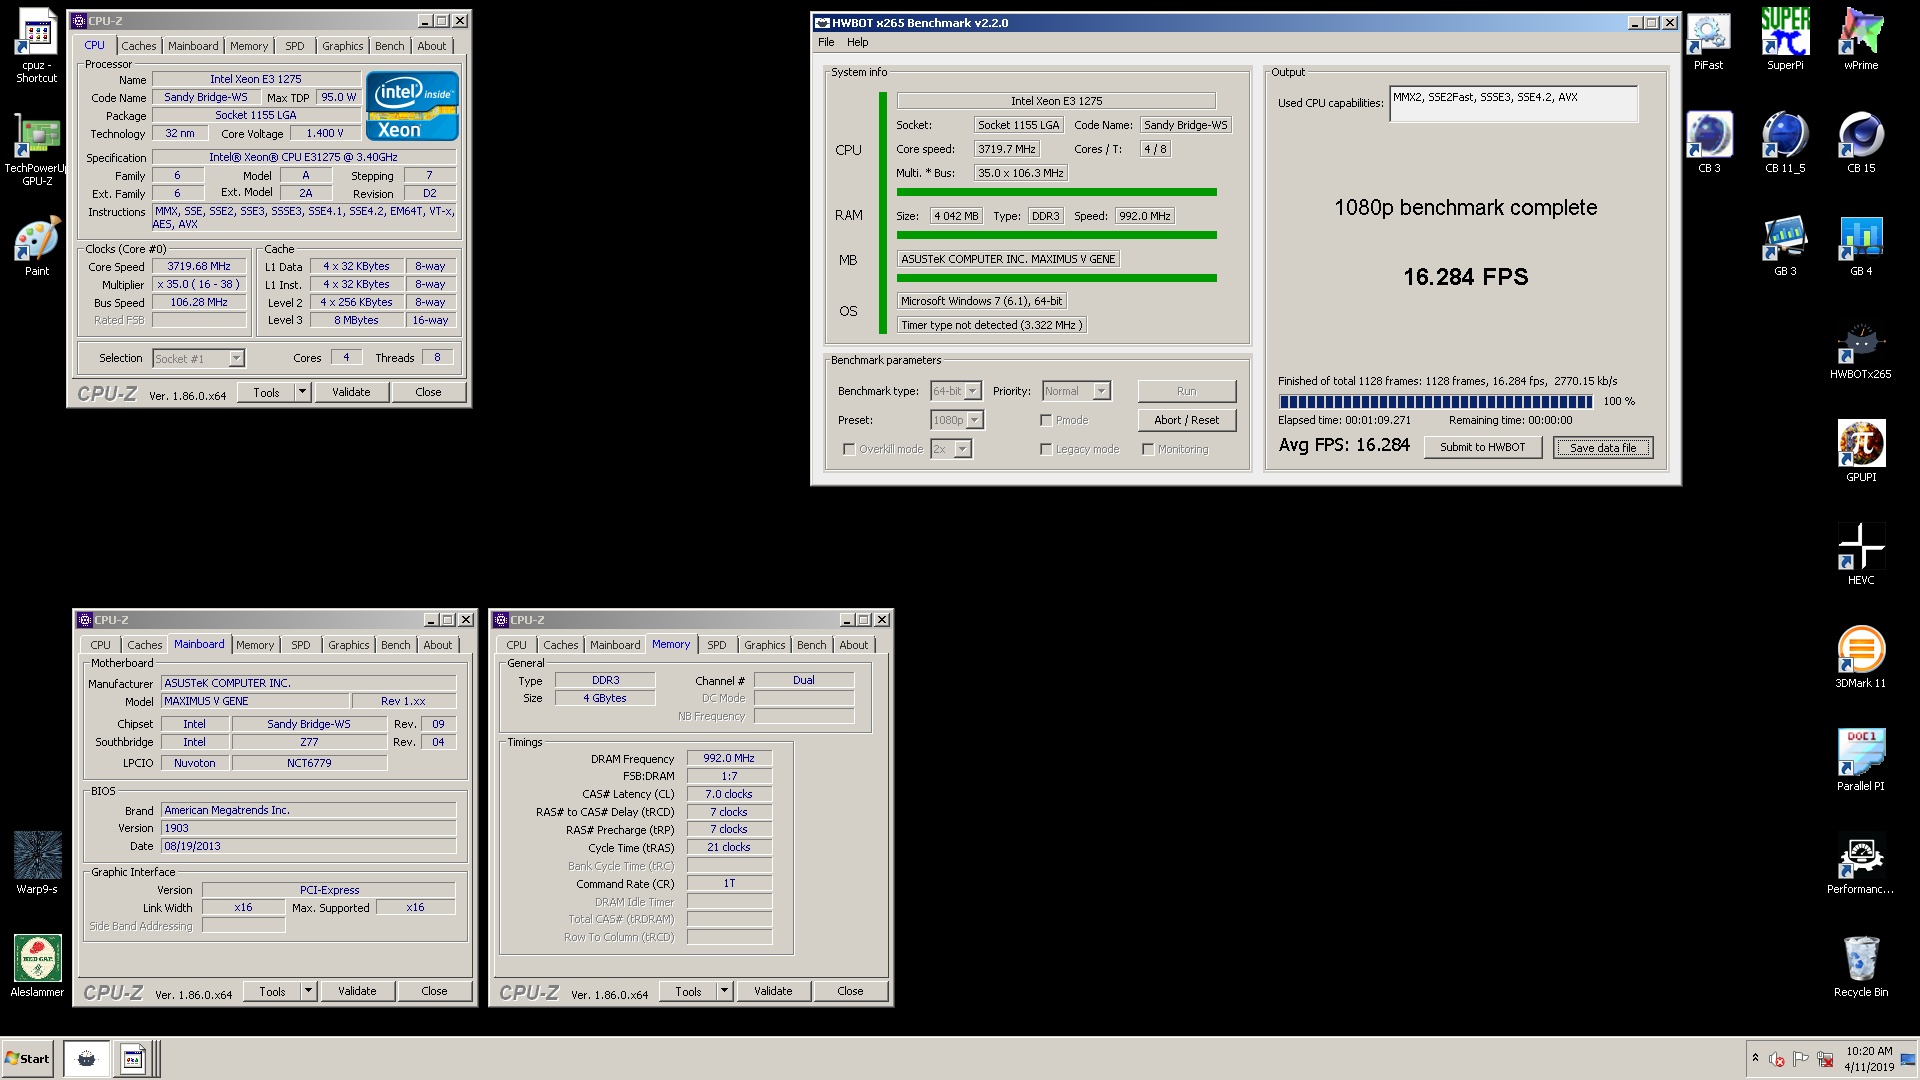Show hidden system tray icons arrow
This screenshot has height=1080, width=1920.
1755,1058
